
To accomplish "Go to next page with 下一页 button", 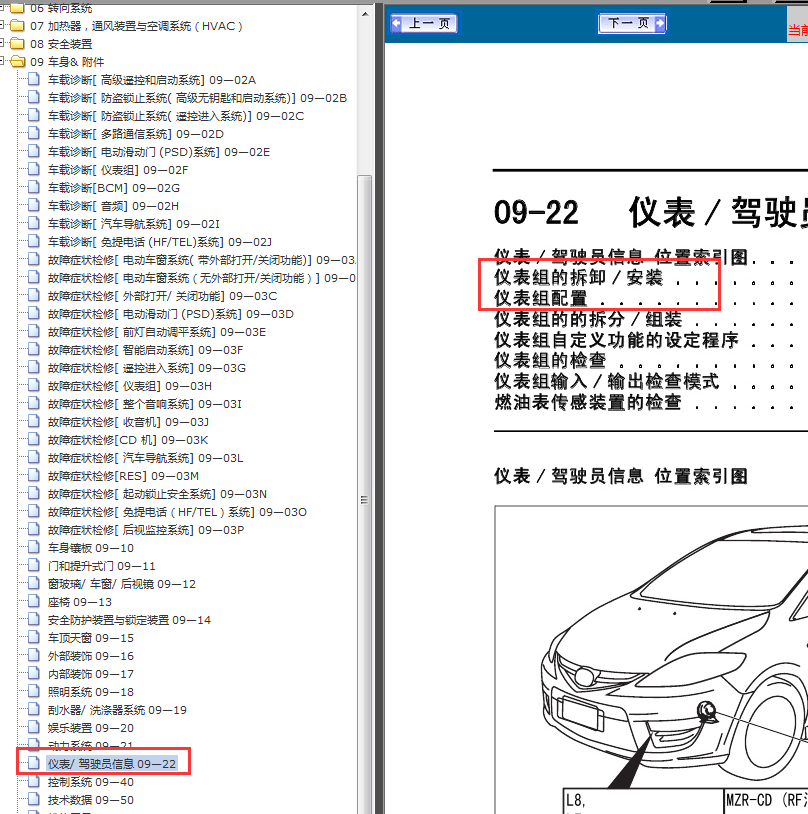I will click(632, 23).
